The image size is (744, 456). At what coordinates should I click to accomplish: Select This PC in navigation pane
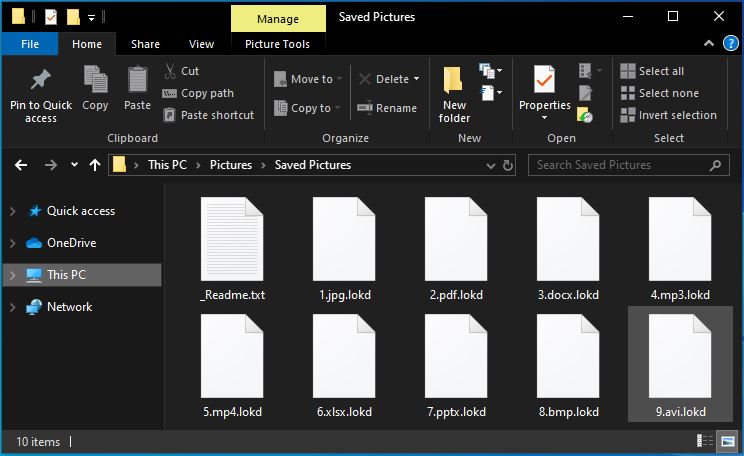(x=83, y=275)
